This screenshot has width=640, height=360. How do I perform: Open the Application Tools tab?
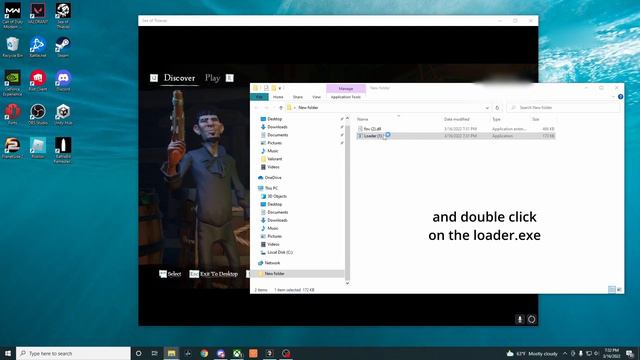tap(345, 97)
